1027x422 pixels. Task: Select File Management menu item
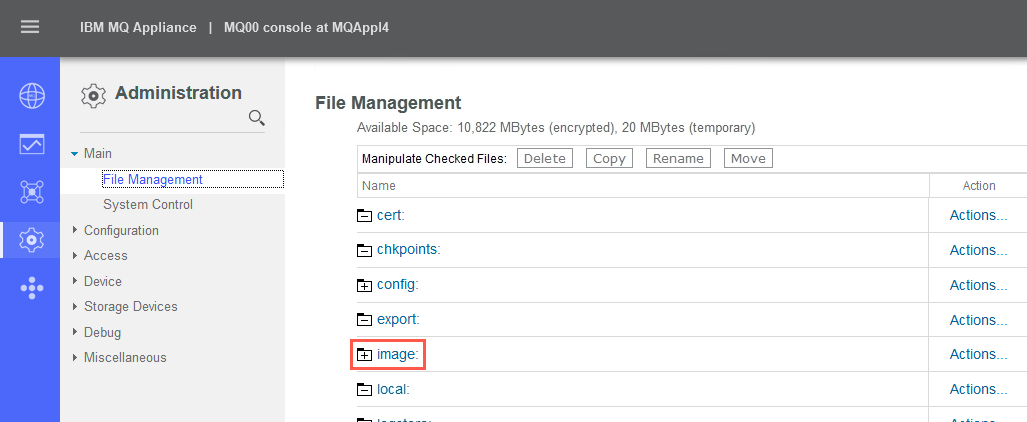(153, 179)
